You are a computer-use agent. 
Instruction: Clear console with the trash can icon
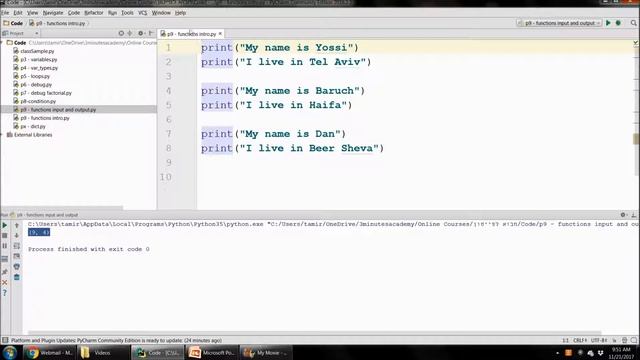[x=17, y=277]
